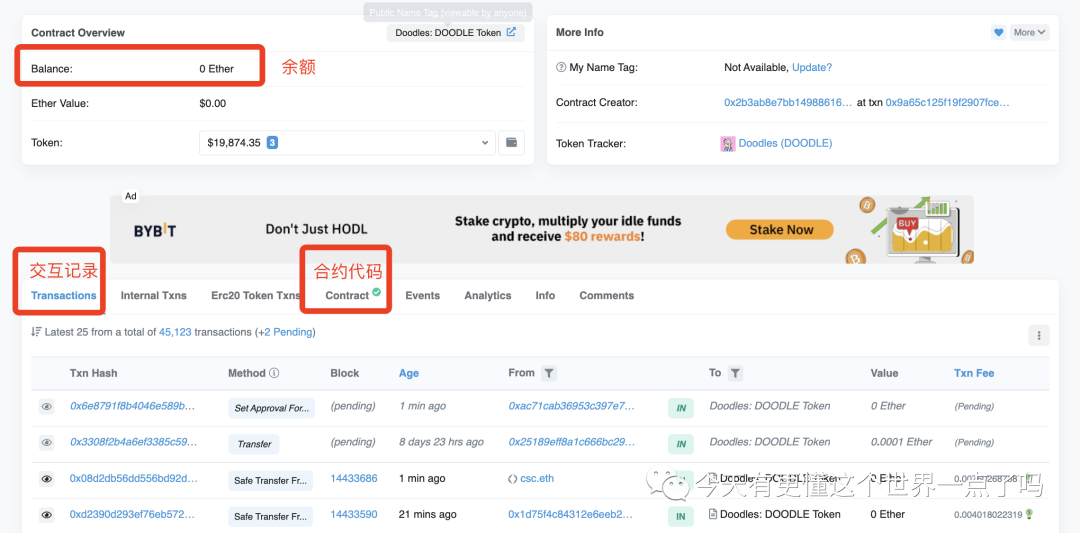This screenshot has height=533, width=1080.
Task: Click the Txn Fee column header
Action: tap(974, 373)
